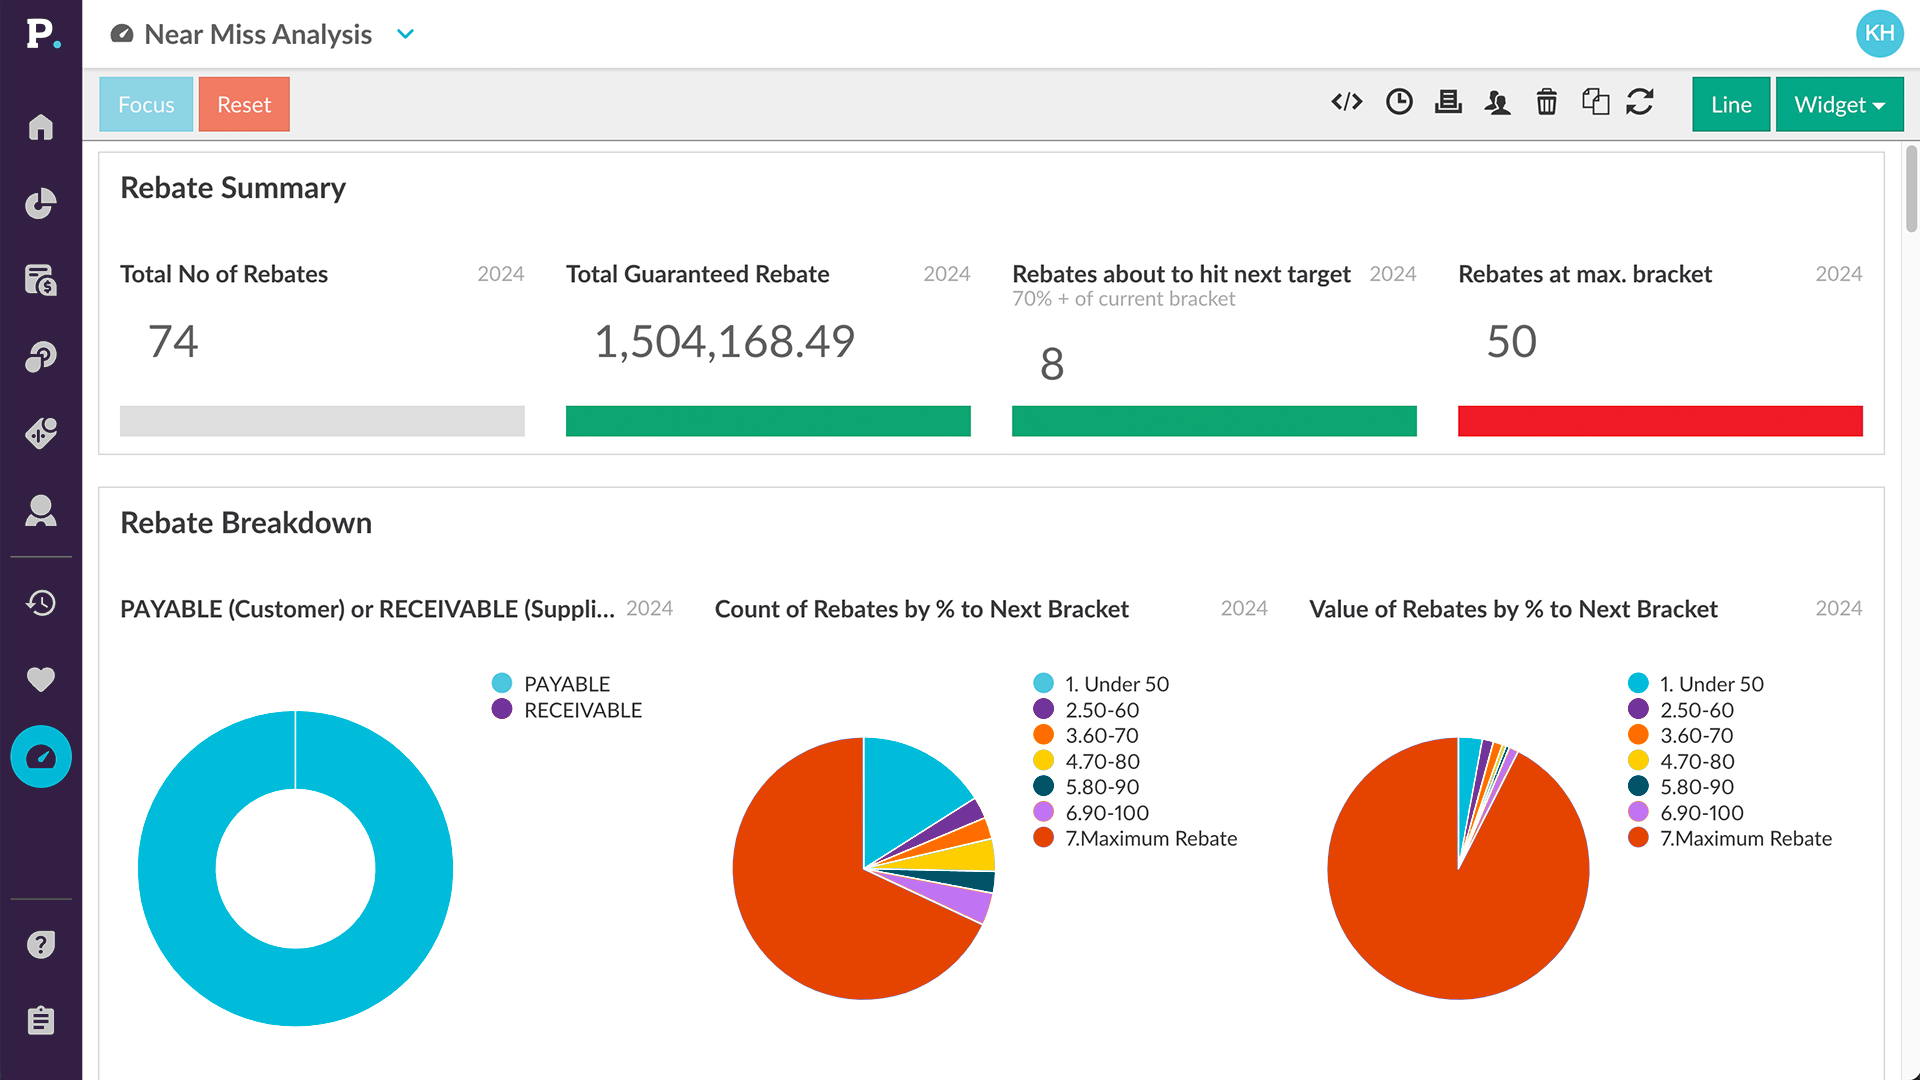Toggle PAYABLE legend entry in donut chart
The image size is (1920, 1080).
[566, 684]
